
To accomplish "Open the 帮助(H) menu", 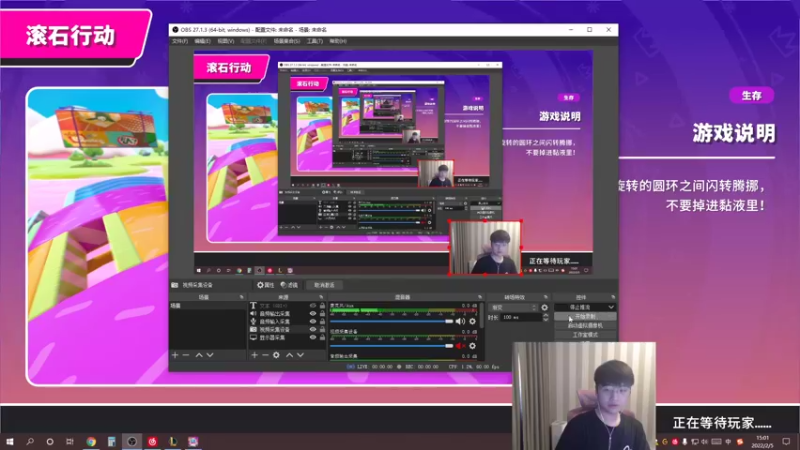I will (x=338, y=41).
